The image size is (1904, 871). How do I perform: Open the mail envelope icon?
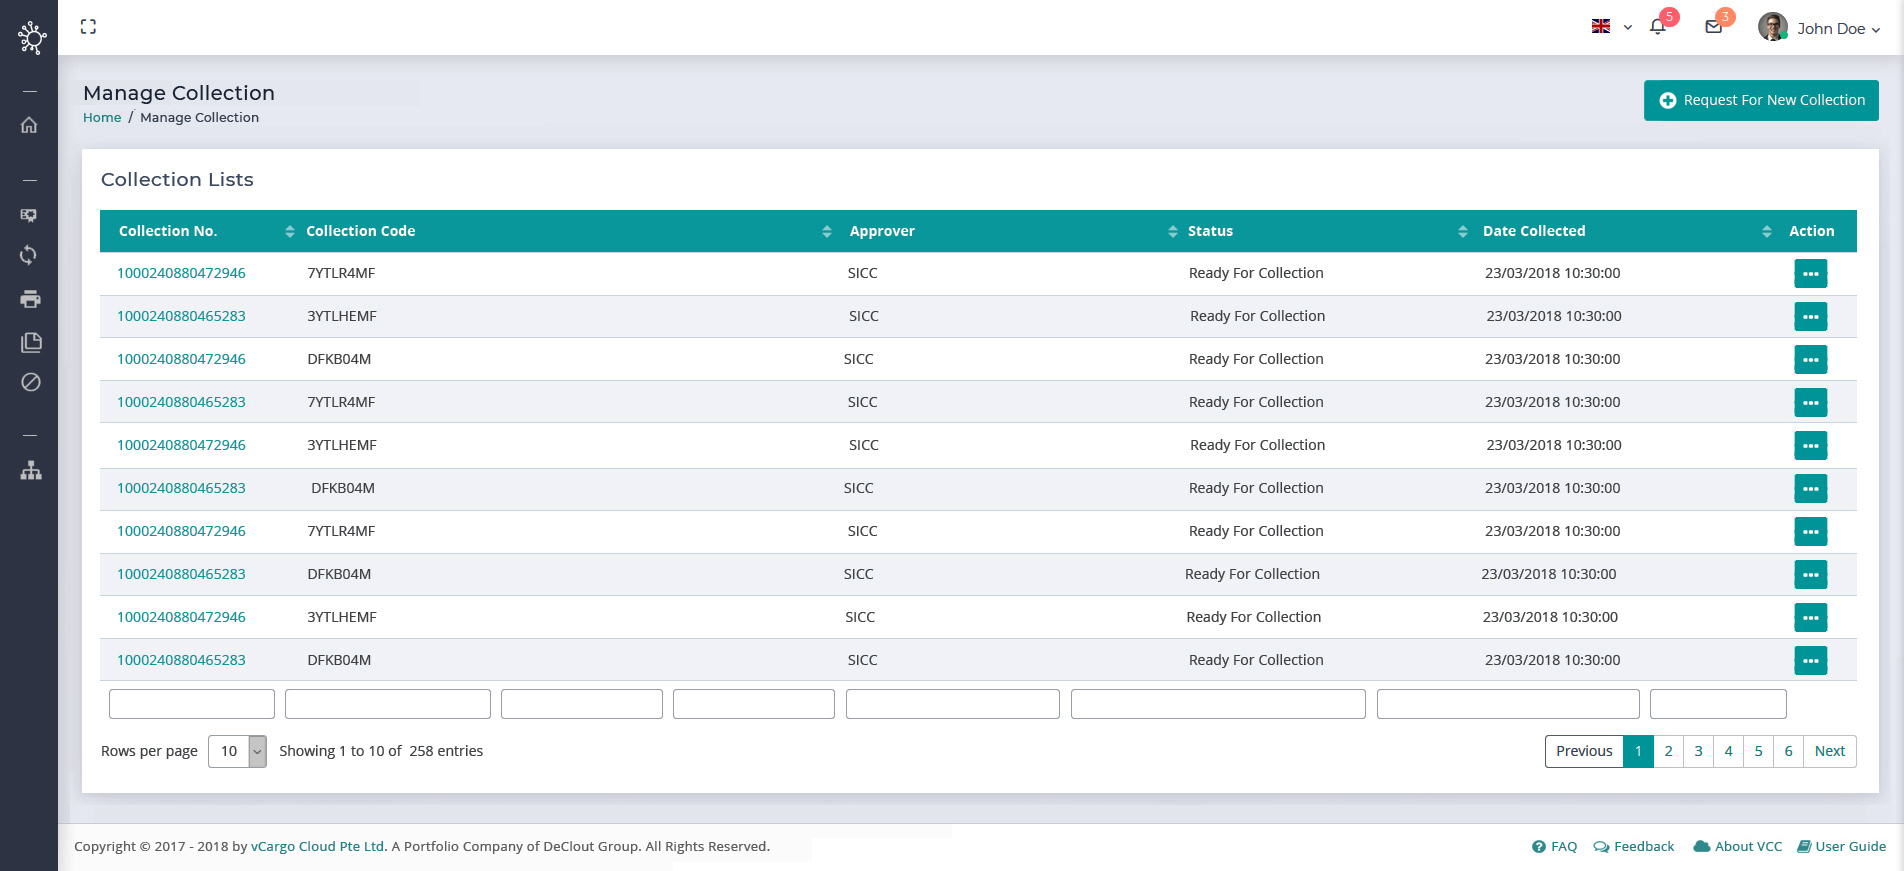1713,27
